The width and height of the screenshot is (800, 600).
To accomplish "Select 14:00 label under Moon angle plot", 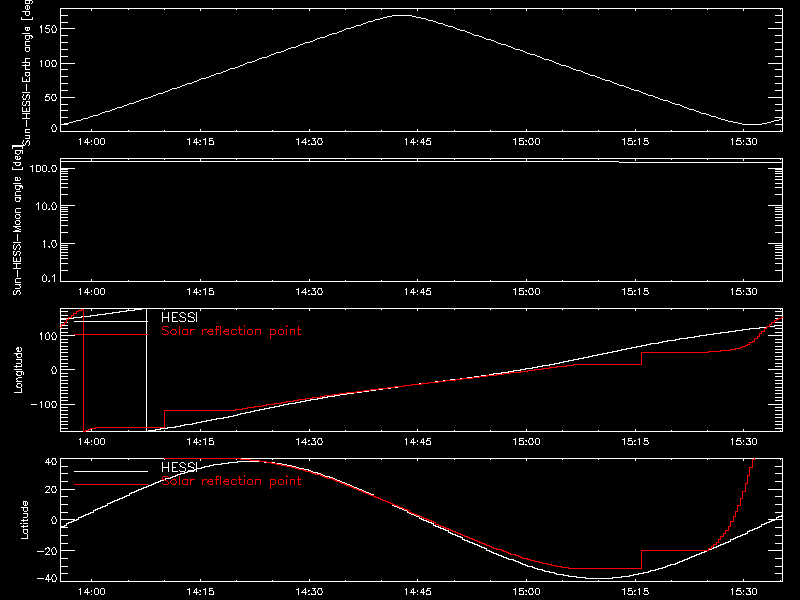I will point(92,292).
